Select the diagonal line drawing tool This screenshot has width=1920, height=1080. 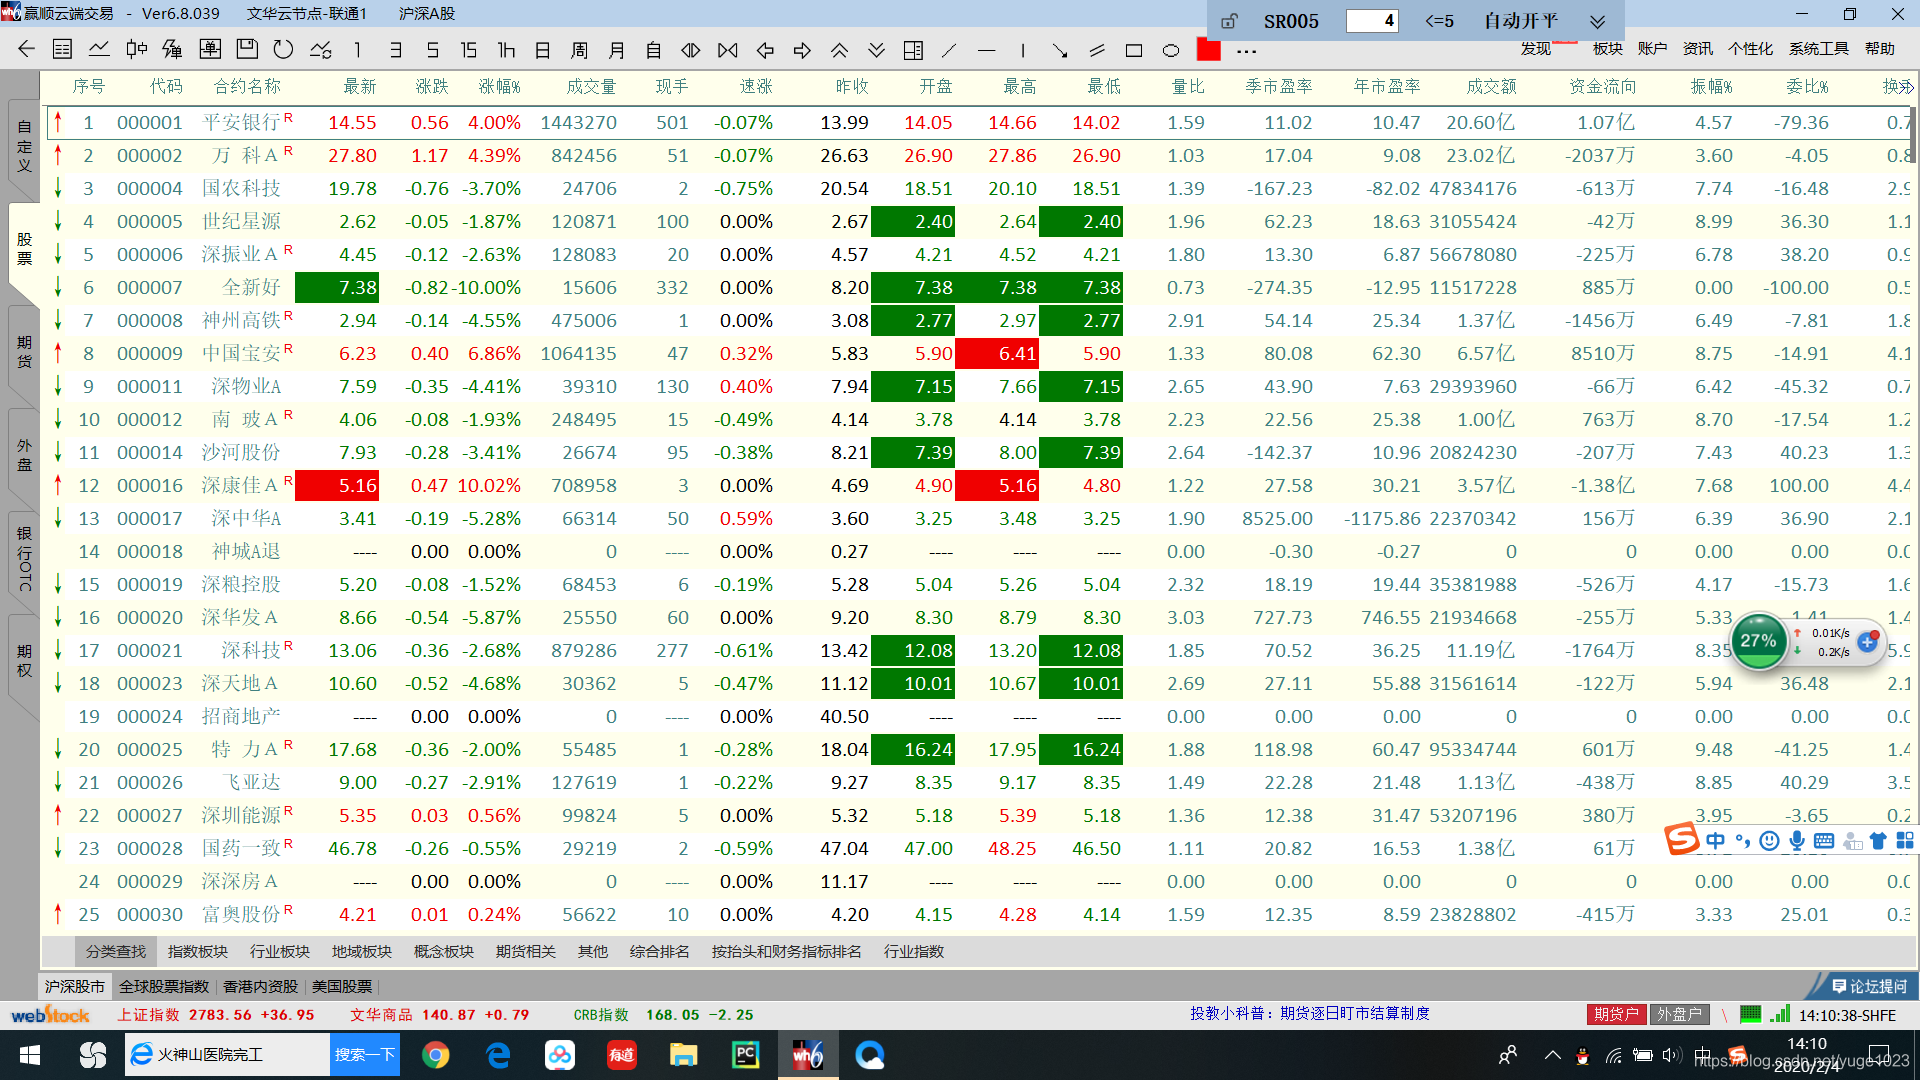[x=949, y=50]
